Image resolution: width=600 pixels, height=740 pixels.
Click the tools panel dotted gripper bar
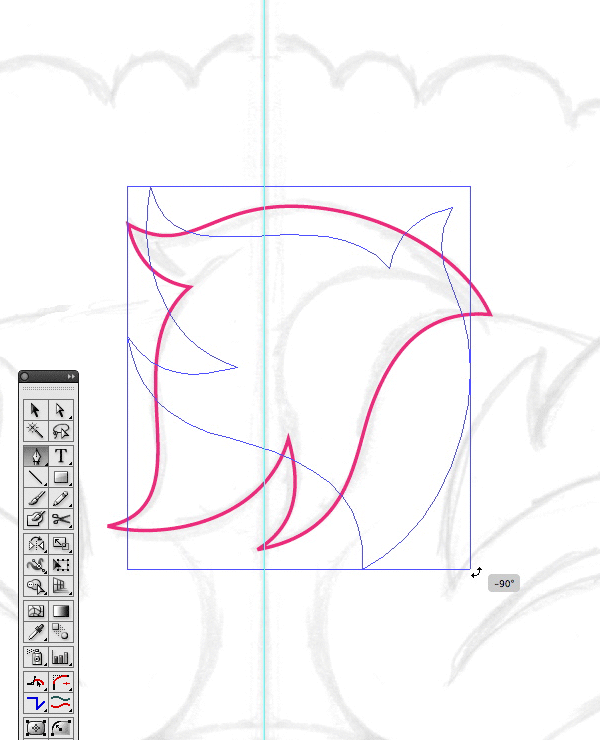(49, 388)
